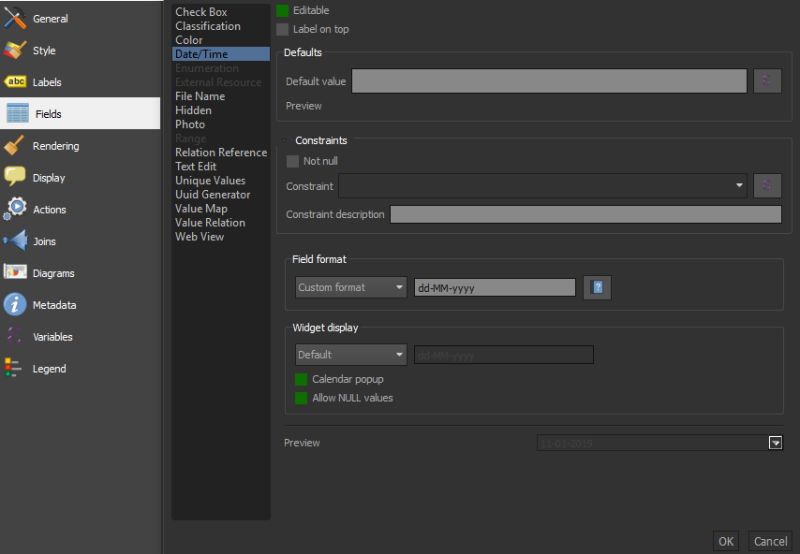Click the abc Labels icon
The height and width of the screenshot is (554, 800).
pyautogui.click(x=15, y=82)
